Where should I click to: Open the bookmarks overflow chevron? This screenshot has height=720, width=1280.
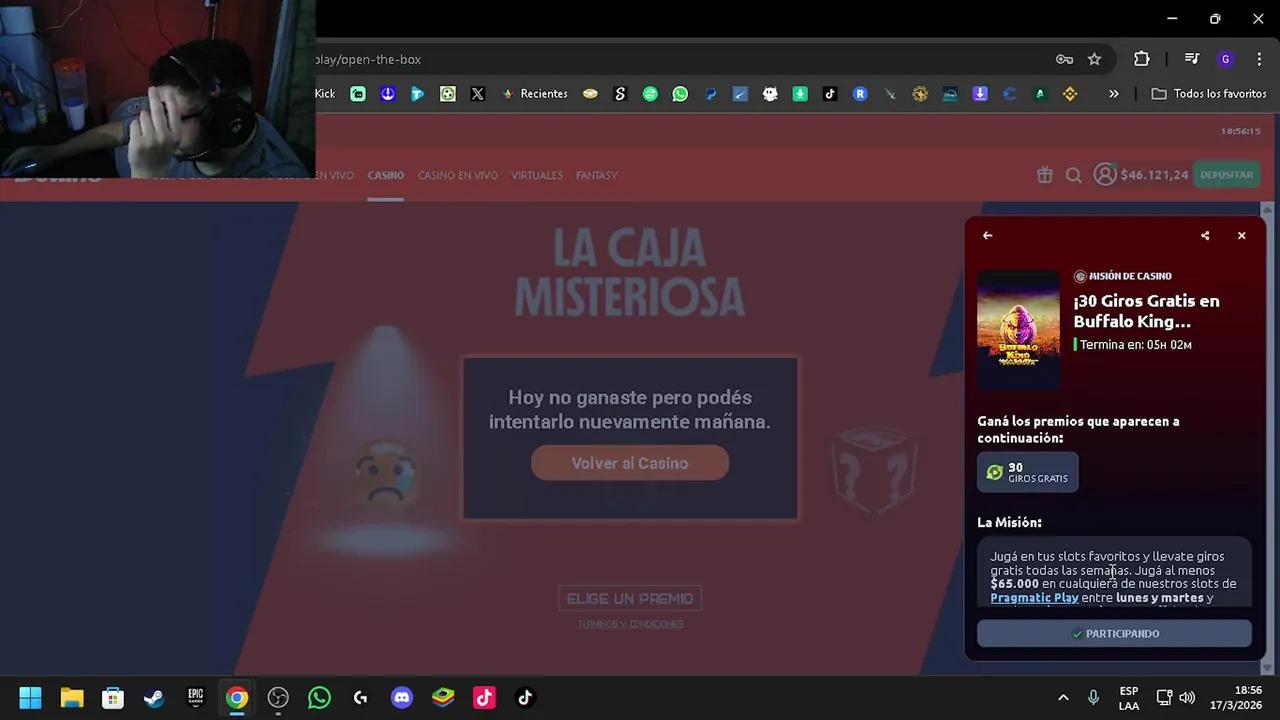coord(1113,93)
